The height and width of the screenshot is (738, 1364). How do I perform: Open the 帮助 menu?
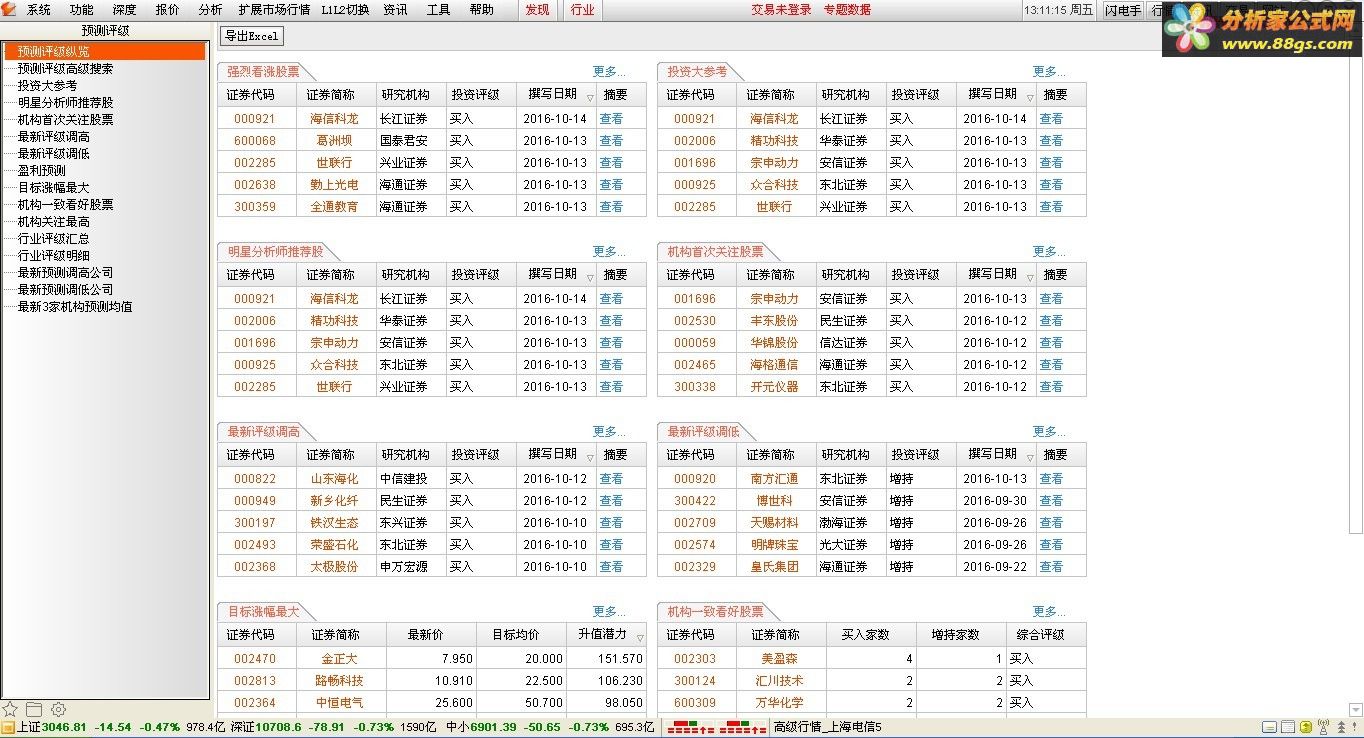click(x=481, y=10)
